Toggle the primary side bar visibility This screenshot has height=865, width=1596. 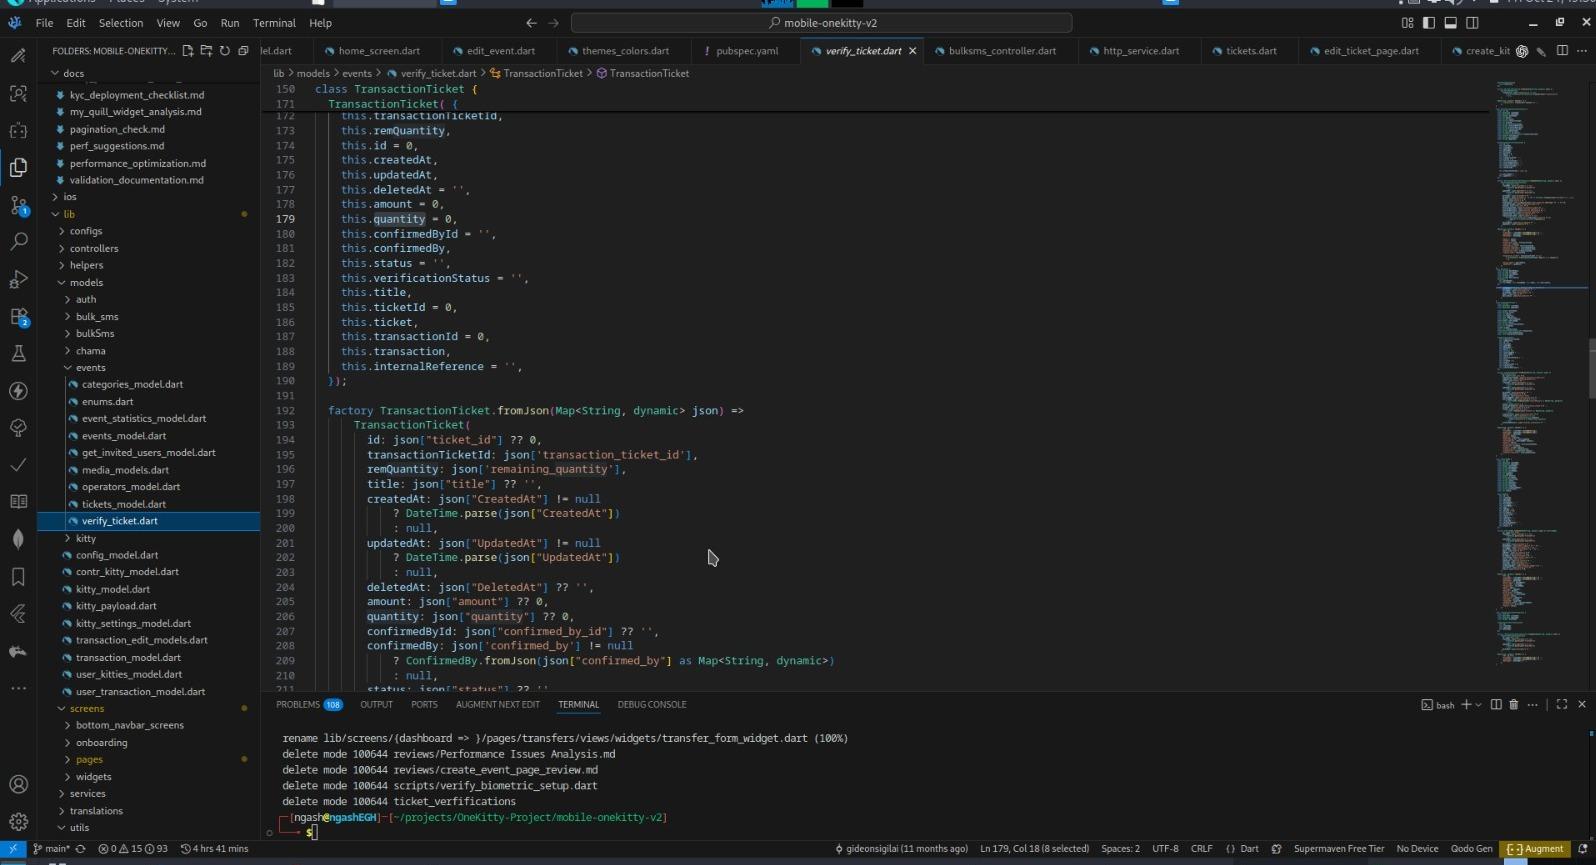coord(1429,23)
